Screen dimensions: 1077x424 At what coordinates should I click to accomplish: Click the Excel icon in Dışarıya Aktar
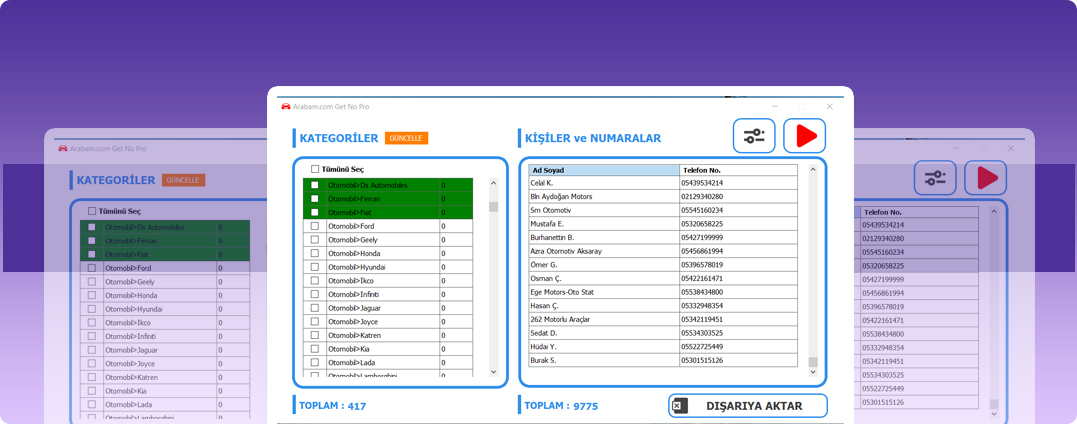pos(679,406)
